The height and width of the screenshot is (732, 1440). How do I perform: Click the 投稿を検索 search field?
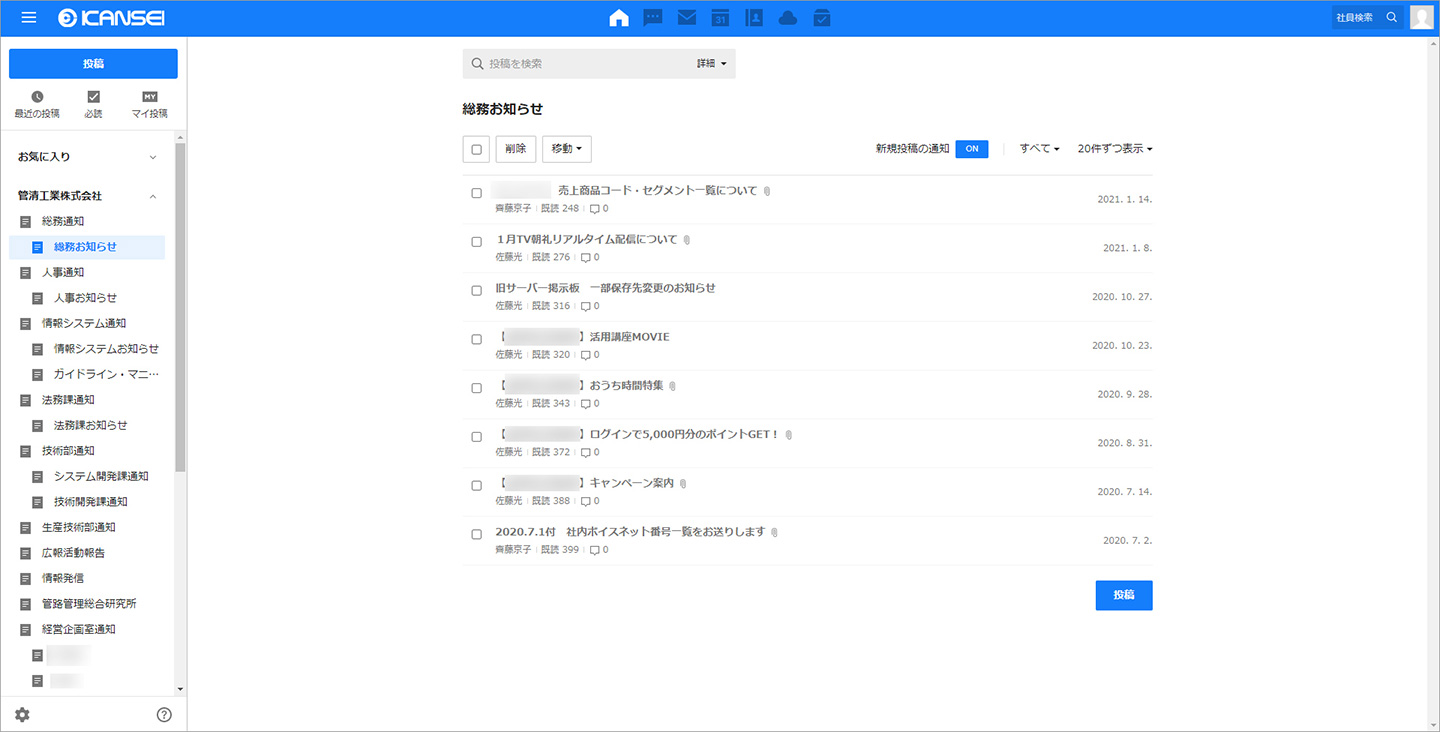click(585, 64)
